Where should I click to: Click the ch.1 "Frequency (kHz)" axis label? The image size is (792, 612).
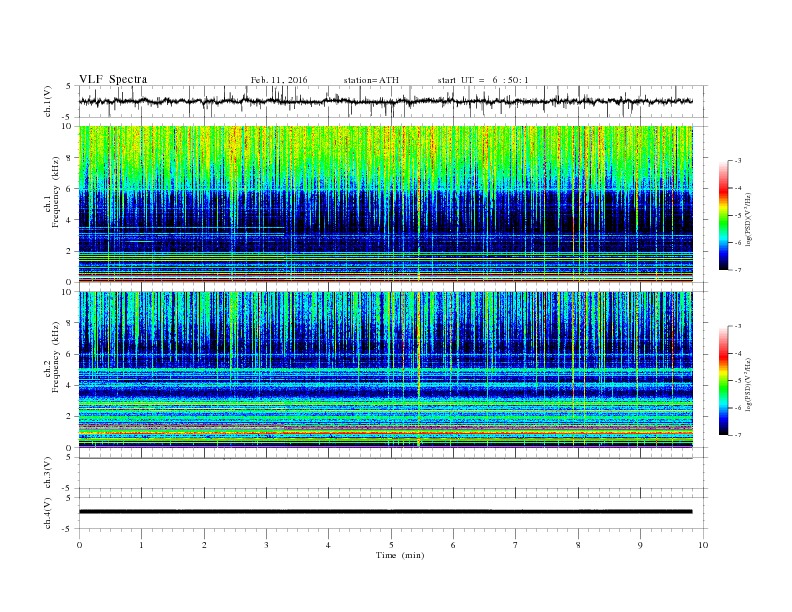pos(56,192)
